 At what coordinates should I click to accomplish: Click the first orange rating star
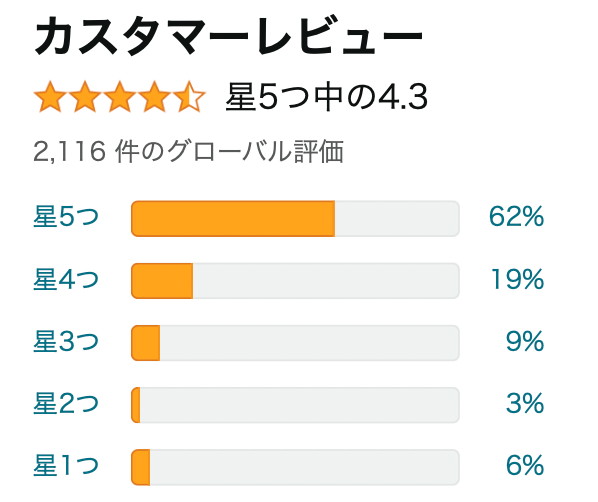click(50, 97)
